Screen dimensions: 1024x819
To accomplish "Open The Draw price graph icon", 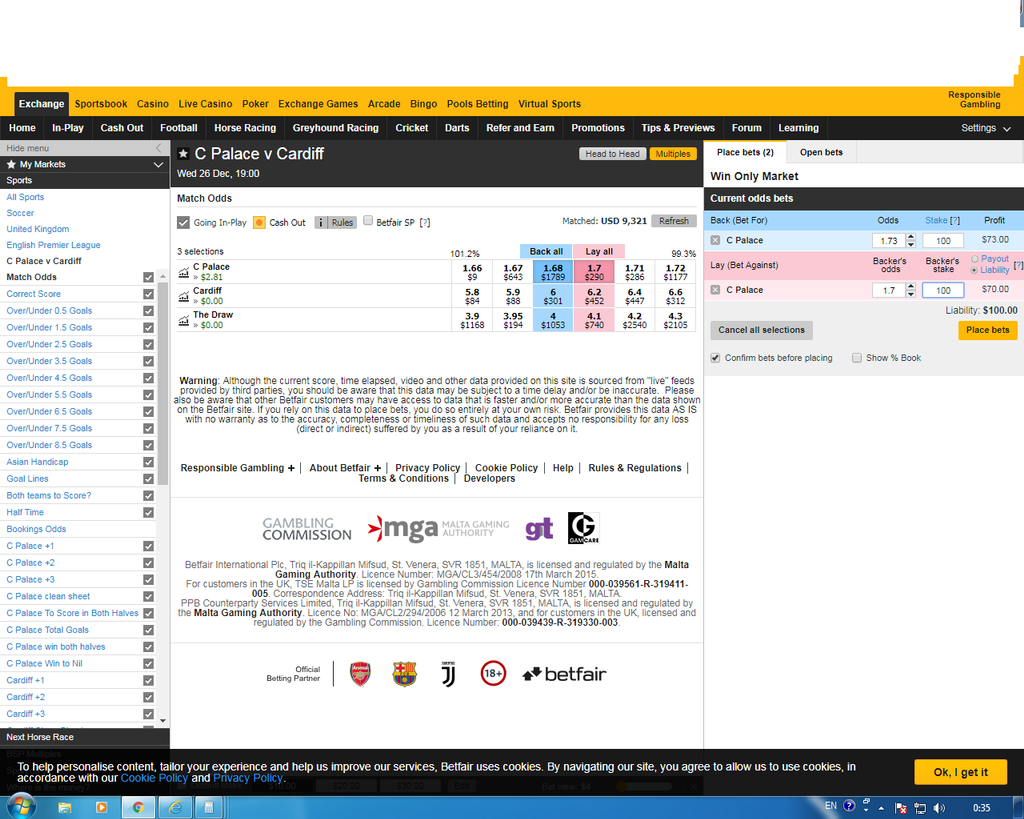I will [x=184, y=320].
